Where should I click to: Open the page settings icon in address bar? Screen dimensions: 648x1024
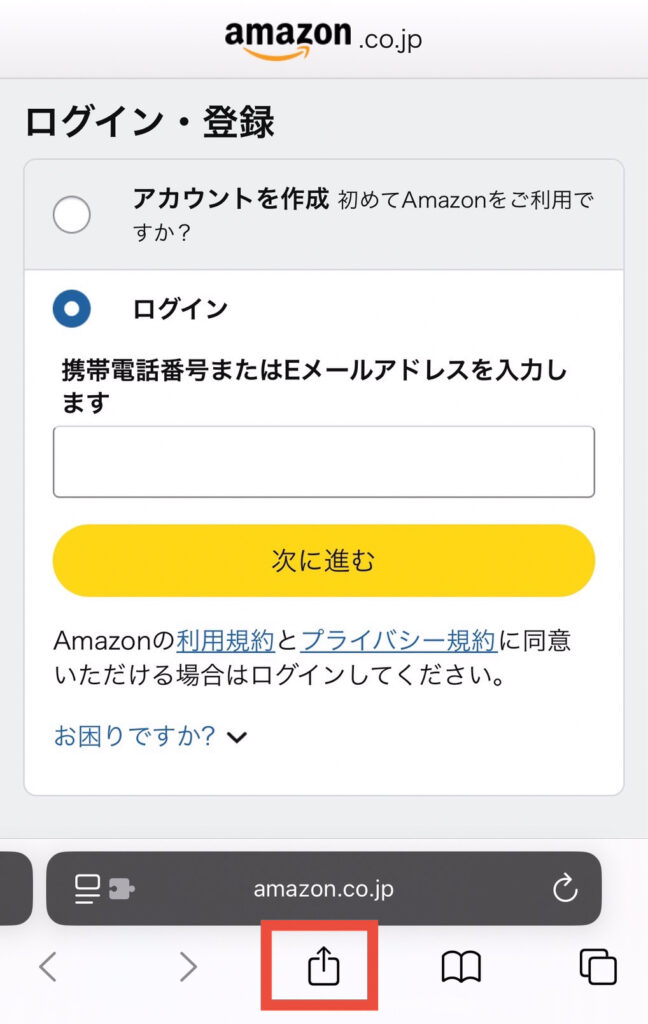coord(104,888)
